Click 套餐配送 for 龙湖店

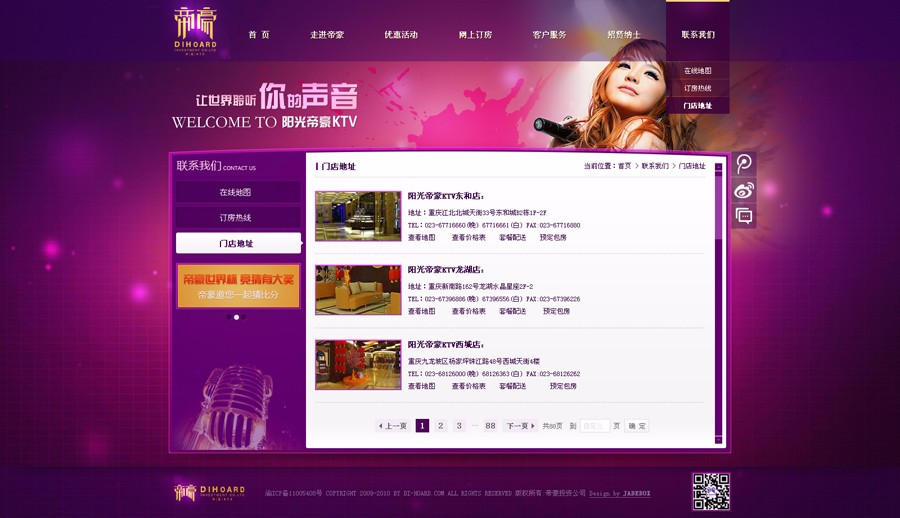(x=513, y=311)
